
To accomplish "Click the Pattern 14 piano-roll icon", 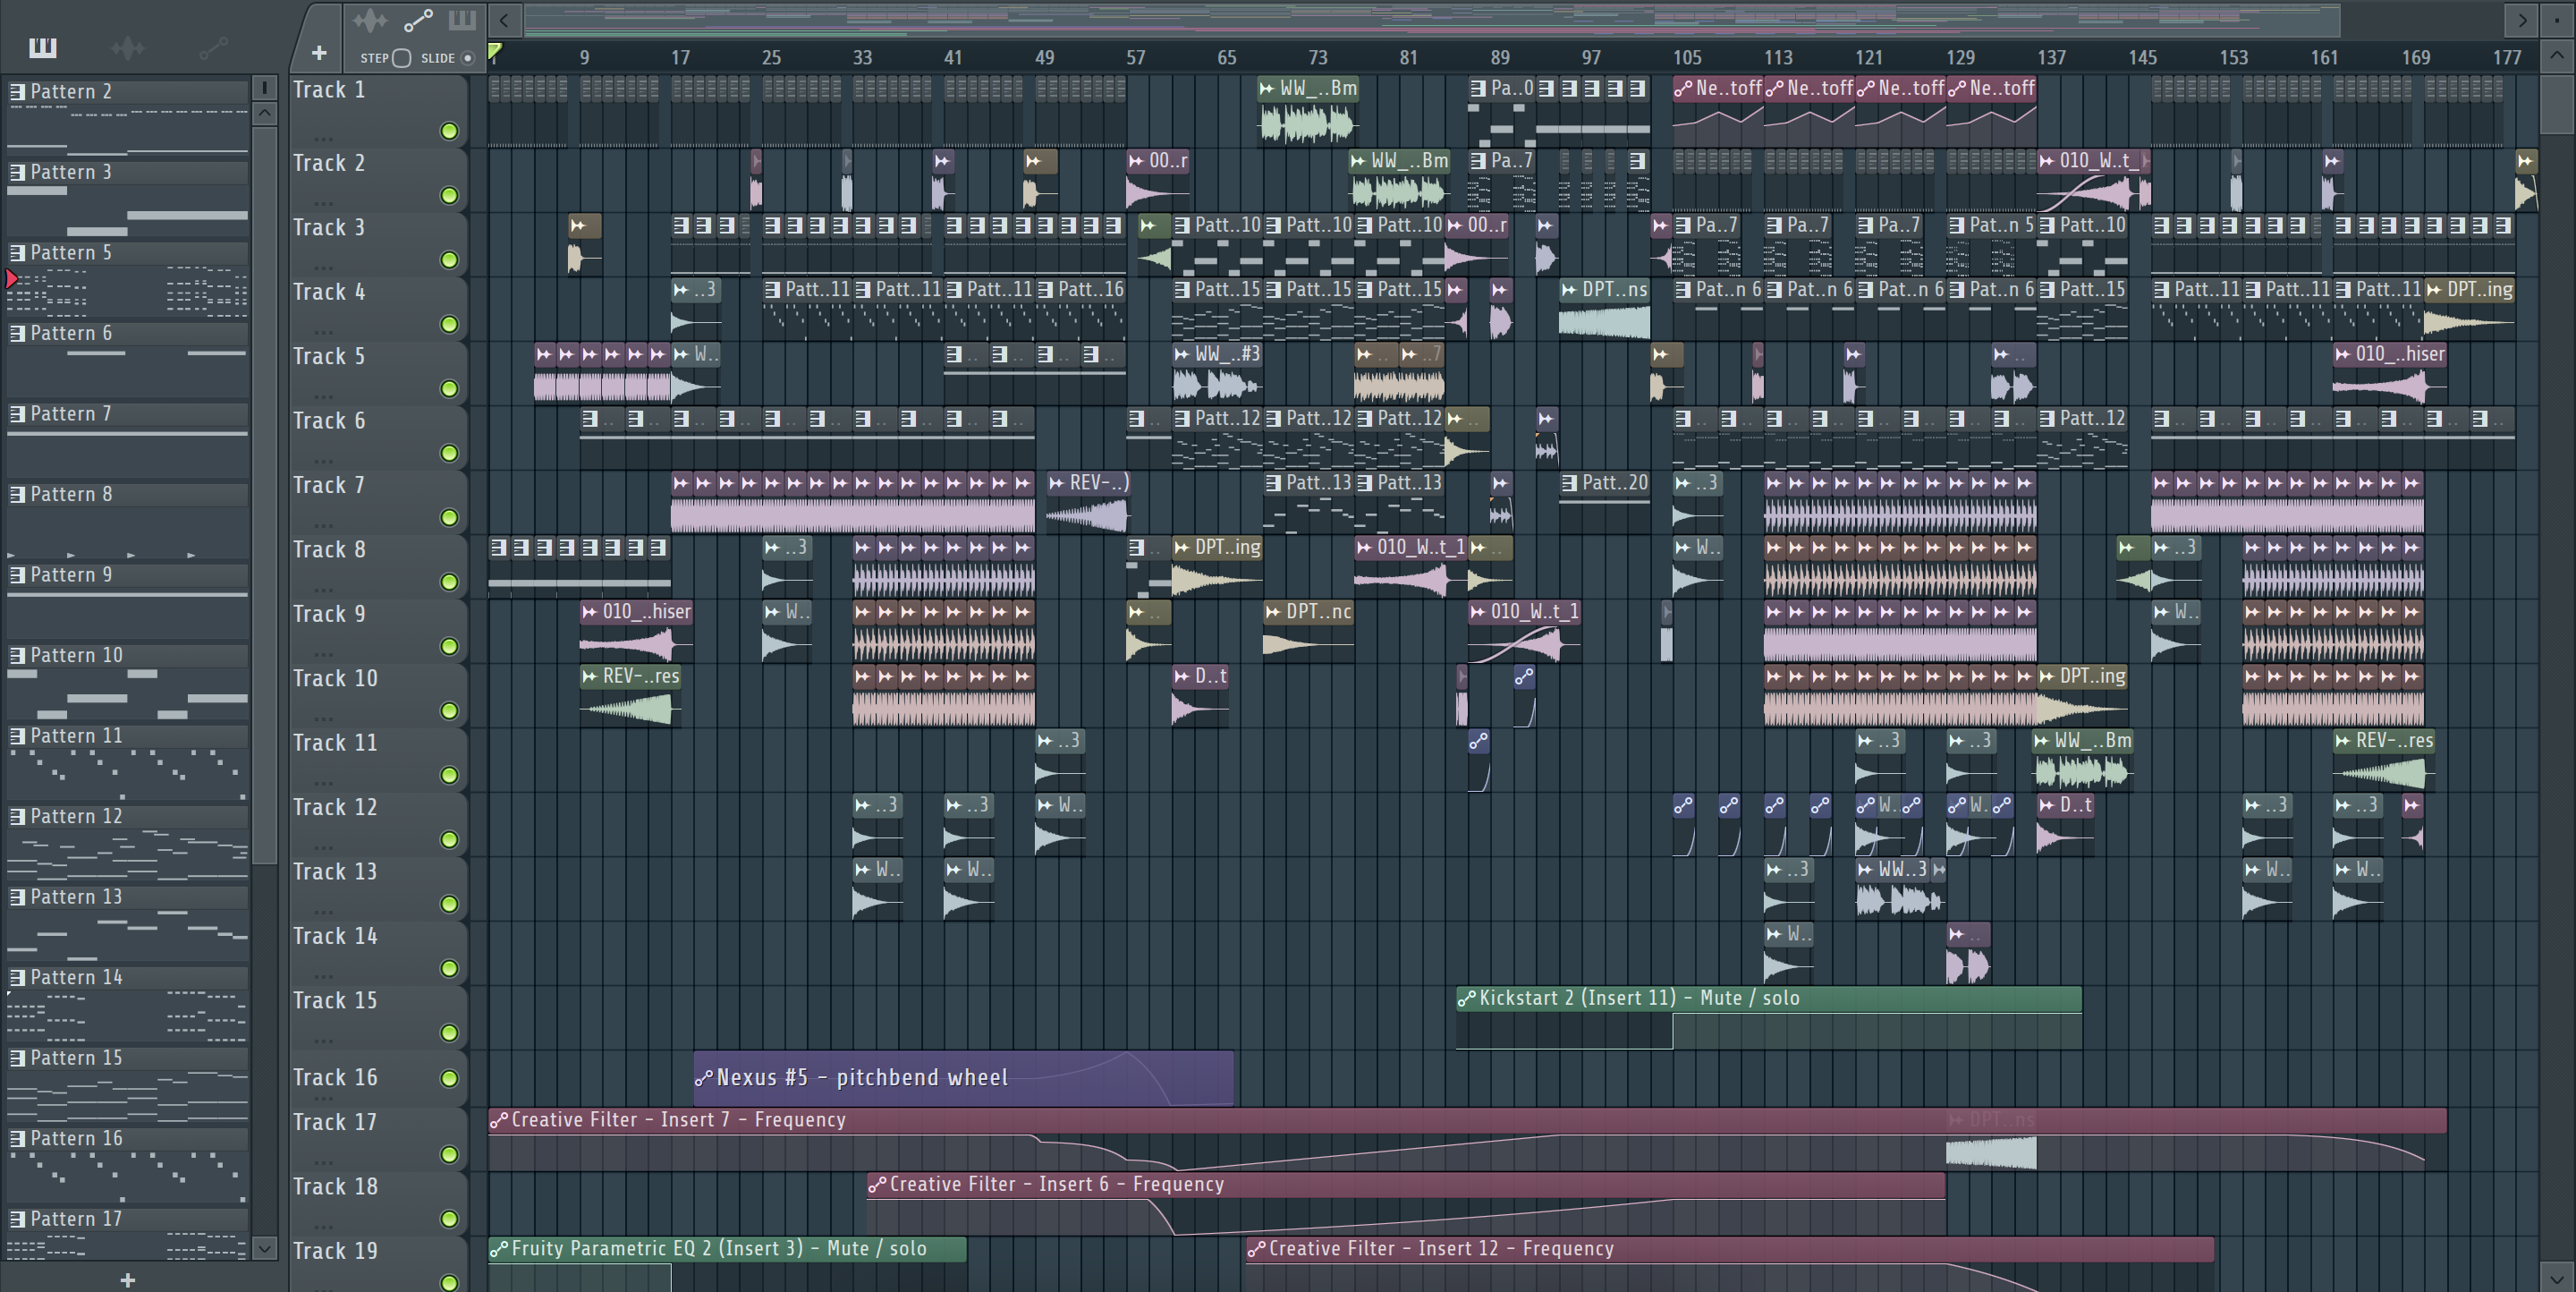I will [17, 978].
